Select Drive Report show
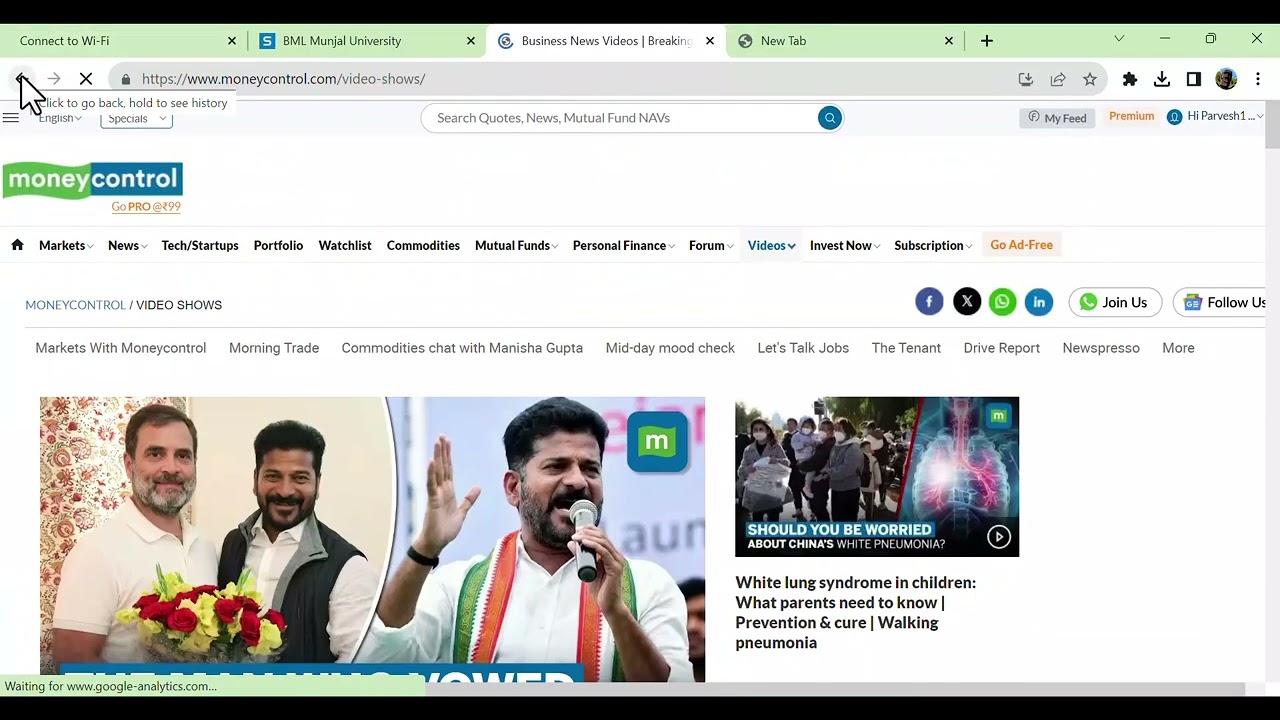 click(x=1002, y=348)
